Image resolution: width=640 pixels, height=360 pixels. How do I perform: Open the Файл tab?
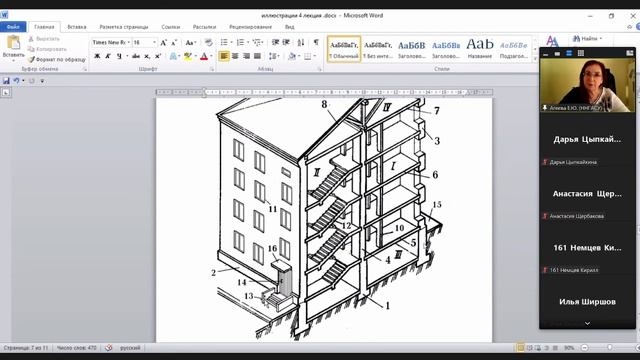(13, 27)
